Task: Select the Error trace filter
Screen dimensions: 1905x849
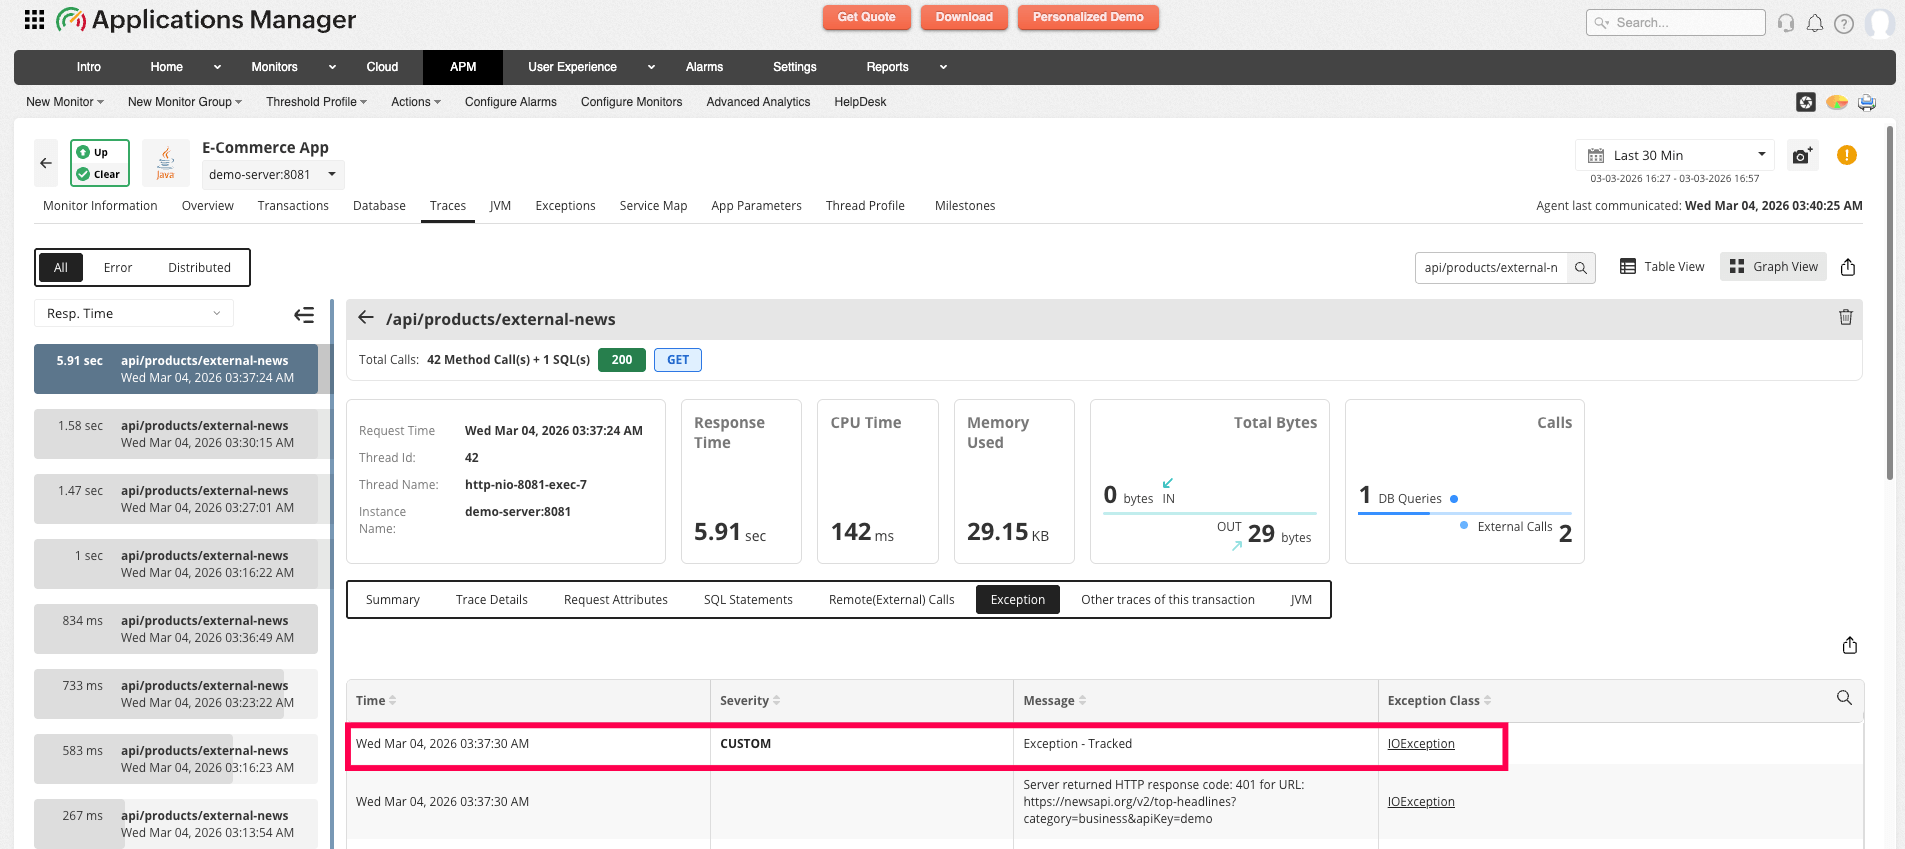Action: pyautogui.click(x=118, y=268)
